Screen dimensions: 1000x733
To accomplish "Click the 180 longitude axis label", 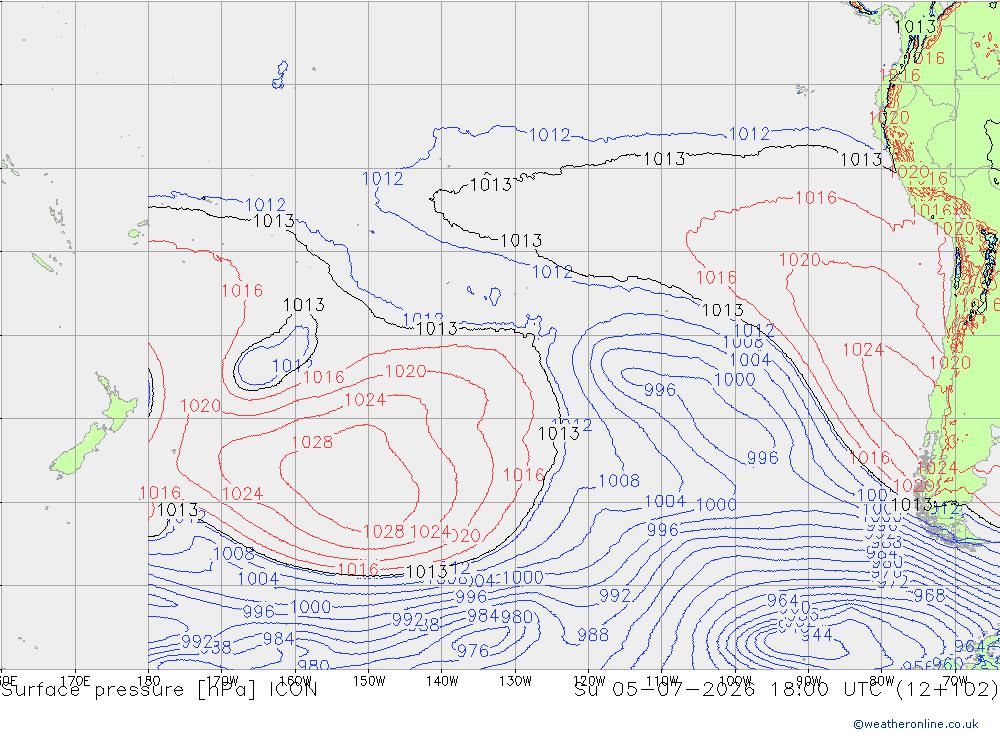I will coord(149,680).
